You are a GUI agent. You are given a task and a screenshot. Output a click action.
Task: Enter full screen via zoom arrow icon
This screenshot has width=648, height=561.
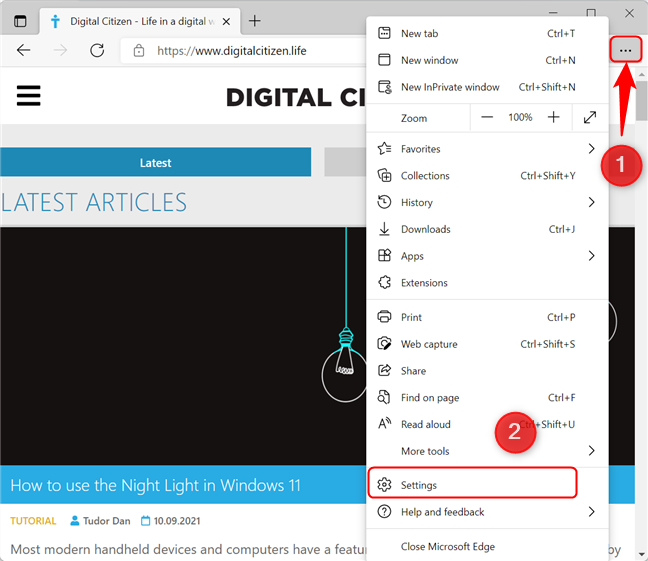point(590,117)
